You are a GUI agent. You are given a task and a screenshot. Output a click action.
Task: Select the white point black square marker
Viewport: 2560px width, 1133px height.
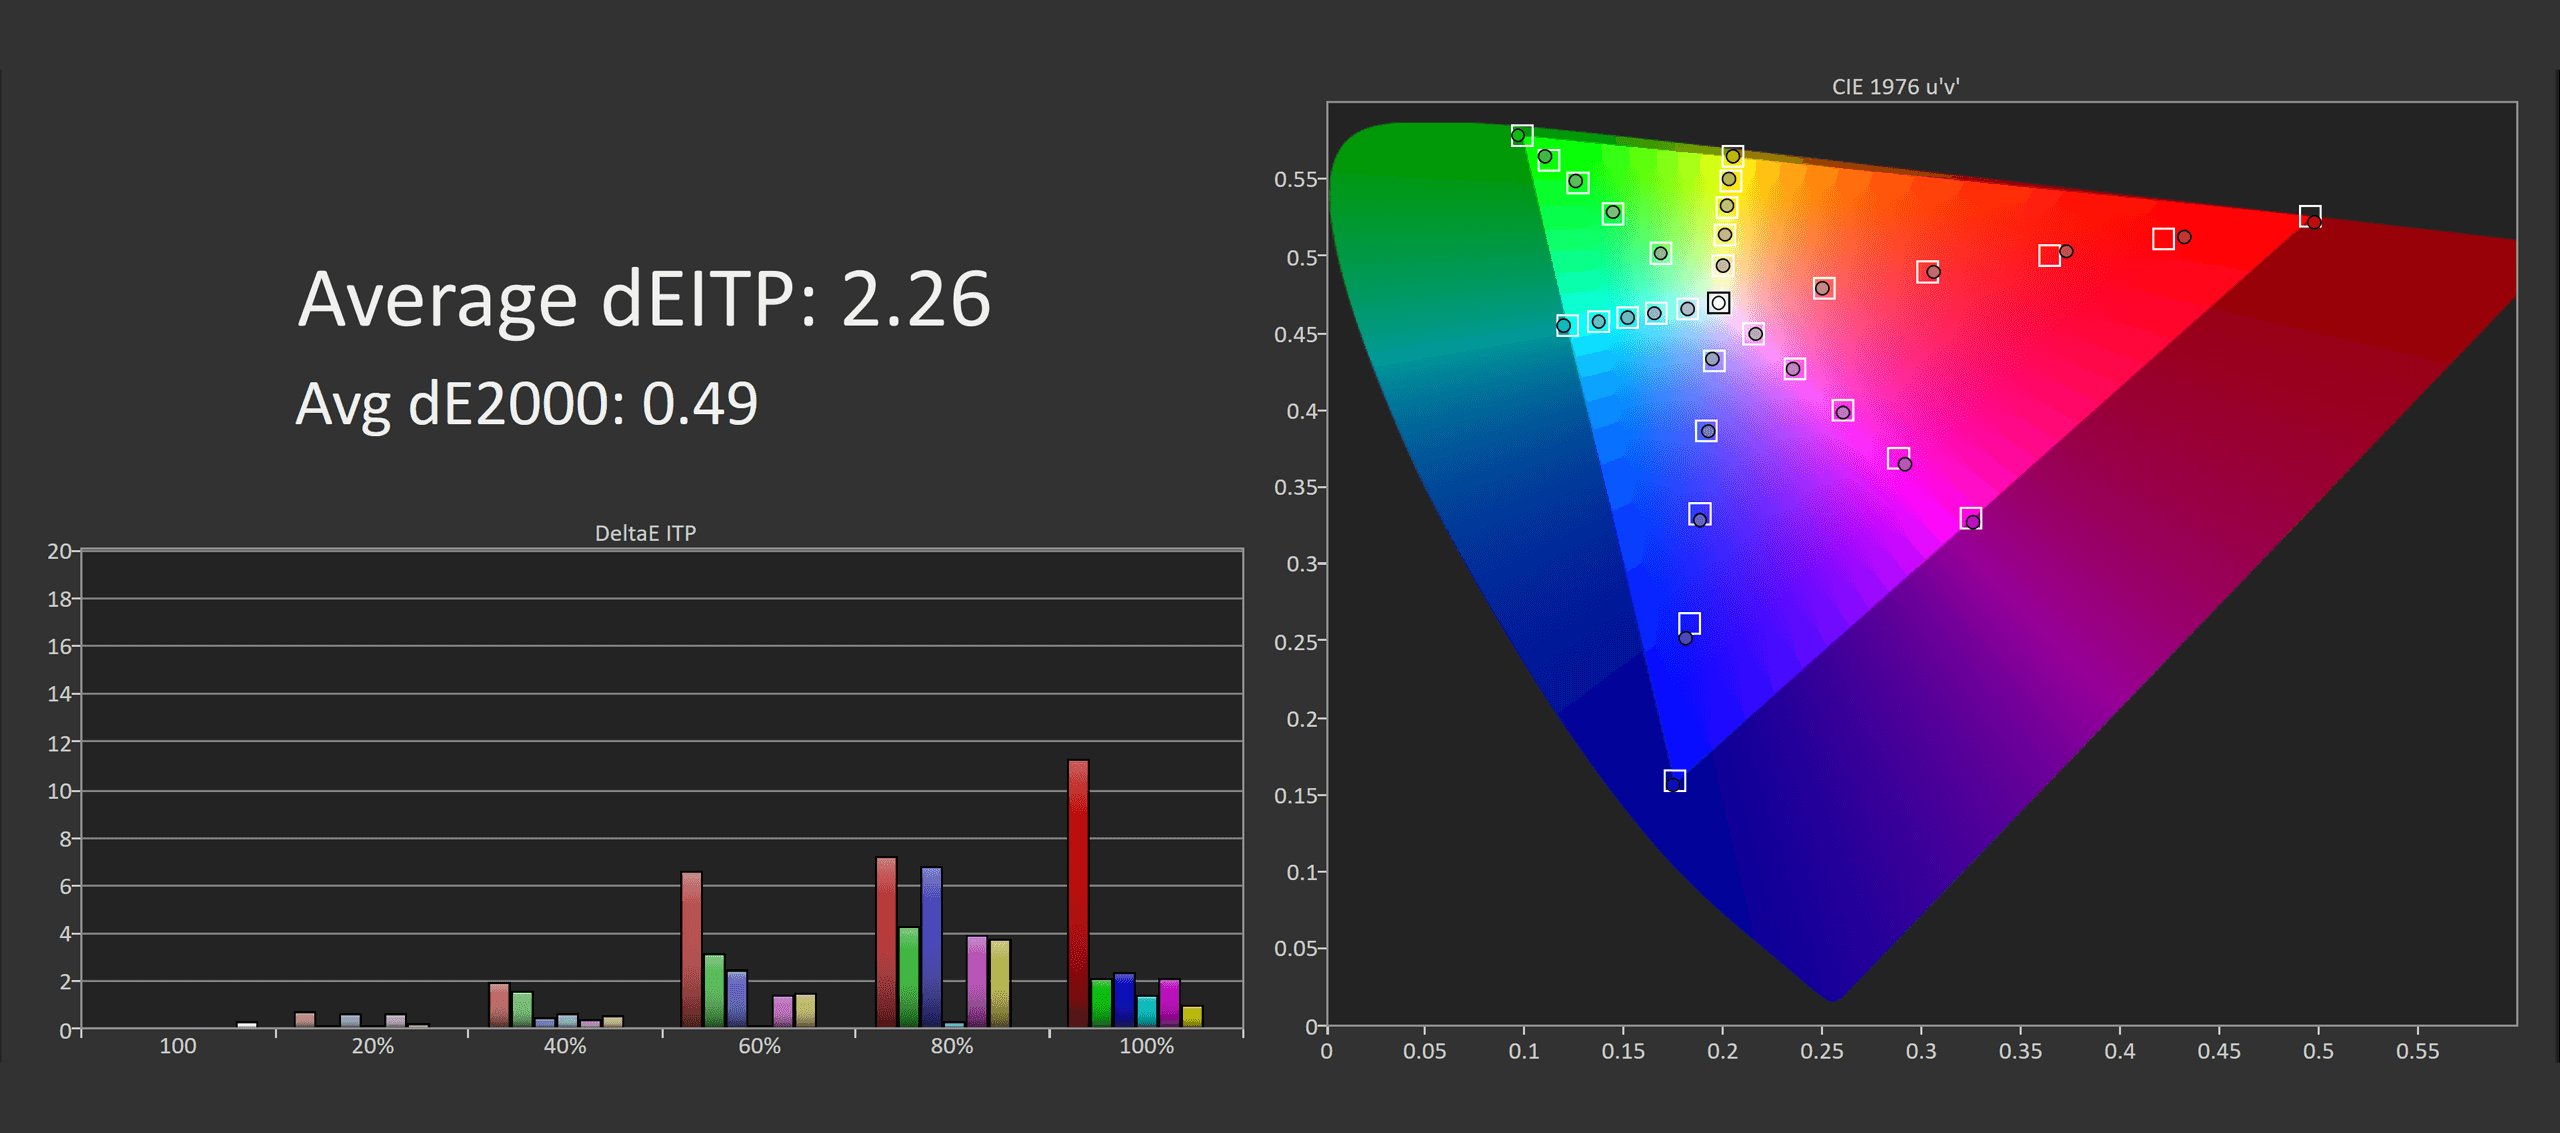[1718, 302]
